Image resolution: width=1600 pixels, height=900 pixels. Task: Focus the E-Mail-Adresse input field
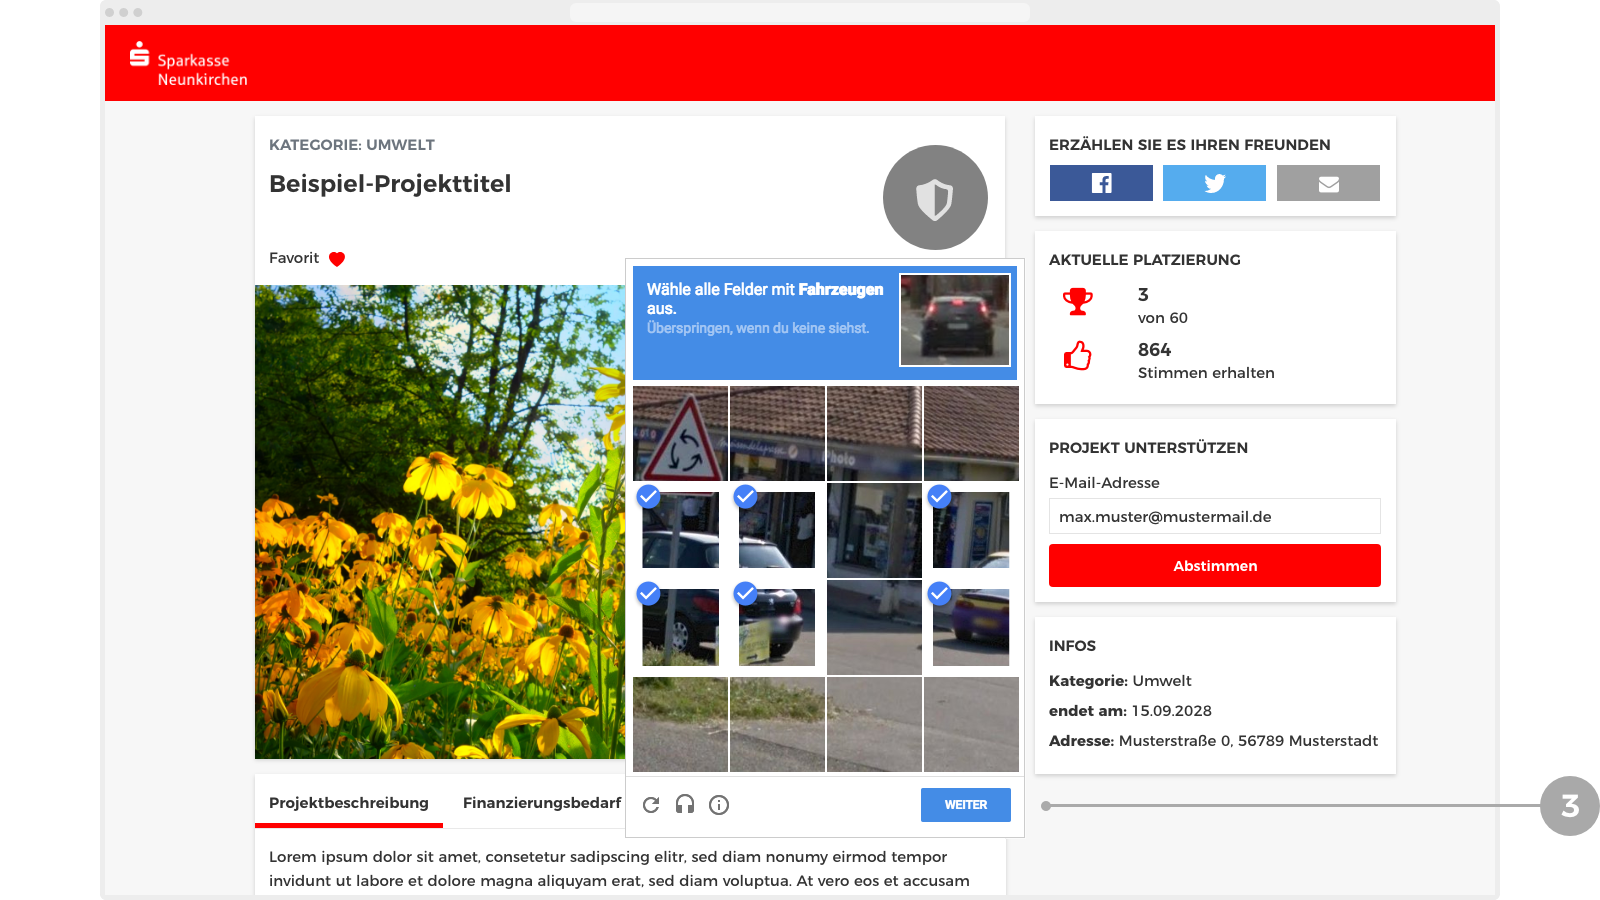pos(1215,516)
